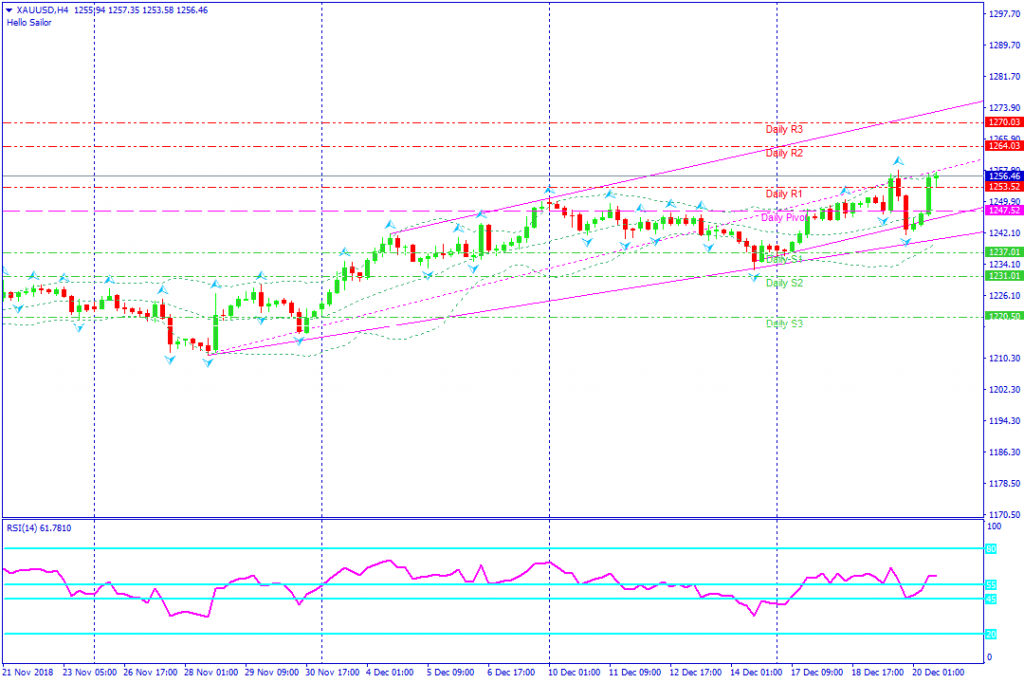The image size is (1024, 683).
Task: Click the XAUUSD,H4 dropdown triangle
Action: pyautogui.click(x=9, y=10)
